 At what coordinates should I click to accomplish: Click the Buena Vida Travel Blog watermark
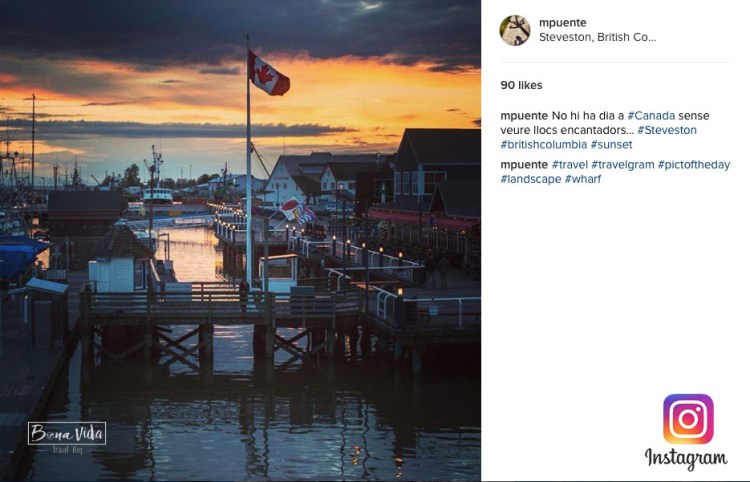[67, 437]
